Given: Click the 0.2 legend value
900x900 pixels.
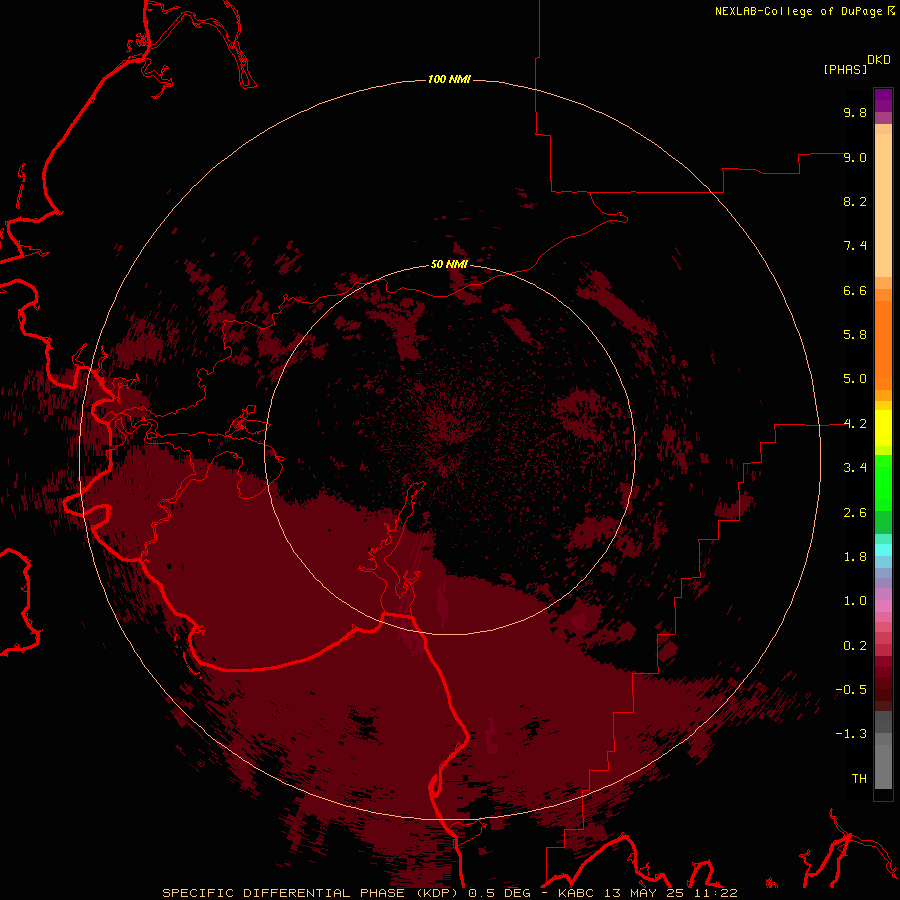Looking at the screenshot, I should coord(855,646).
